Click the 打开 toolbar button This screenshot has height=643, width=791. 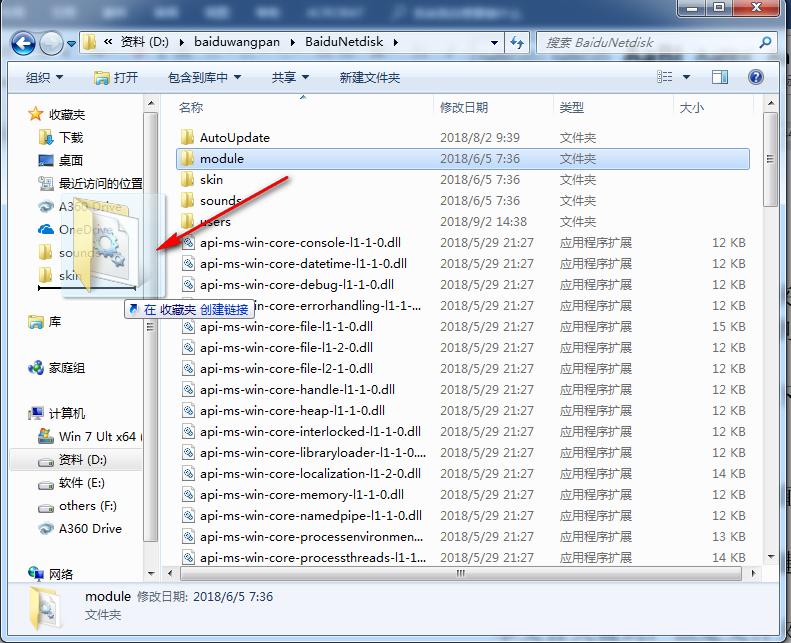[x=116, y=77]
